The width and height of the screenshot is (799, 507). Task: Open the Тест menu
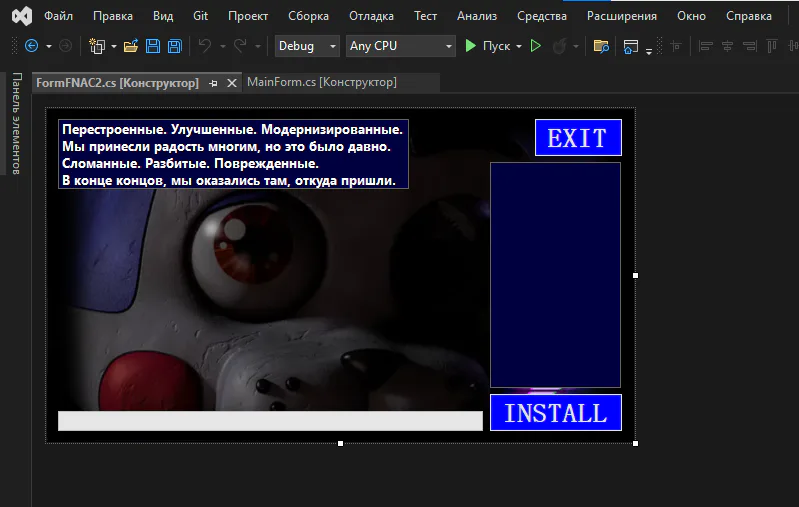pyautogui.click(x=425, y=16)
